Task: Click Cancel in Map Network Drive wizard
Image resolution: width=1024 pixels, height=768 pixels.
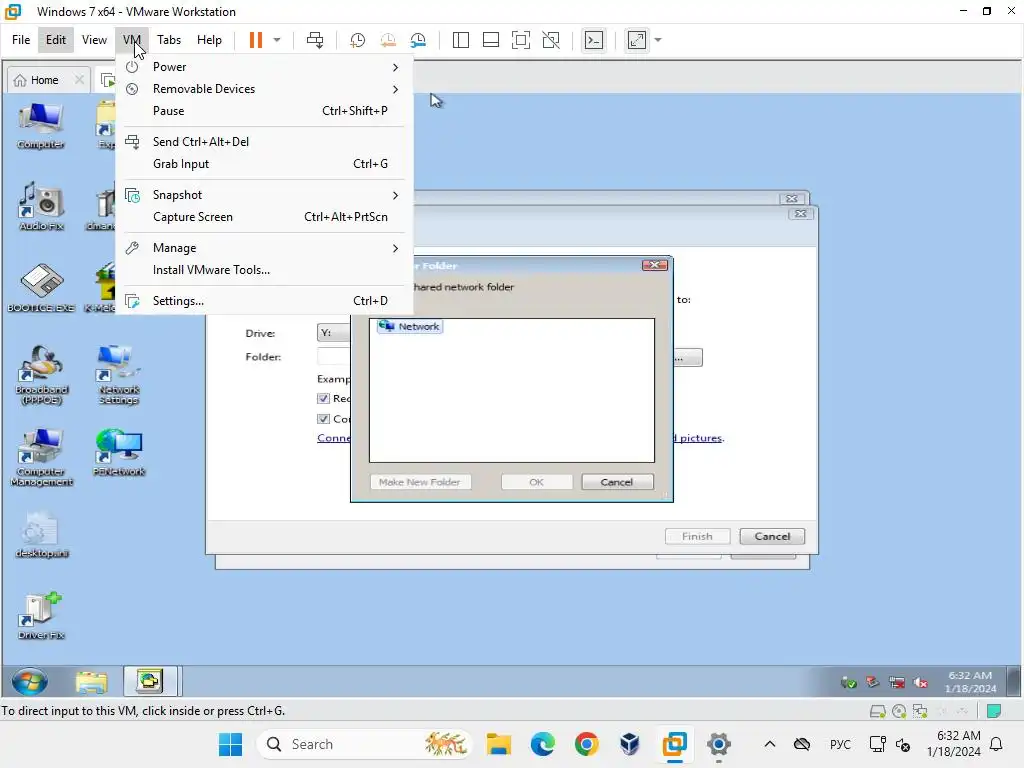Action: coord(772,536)
